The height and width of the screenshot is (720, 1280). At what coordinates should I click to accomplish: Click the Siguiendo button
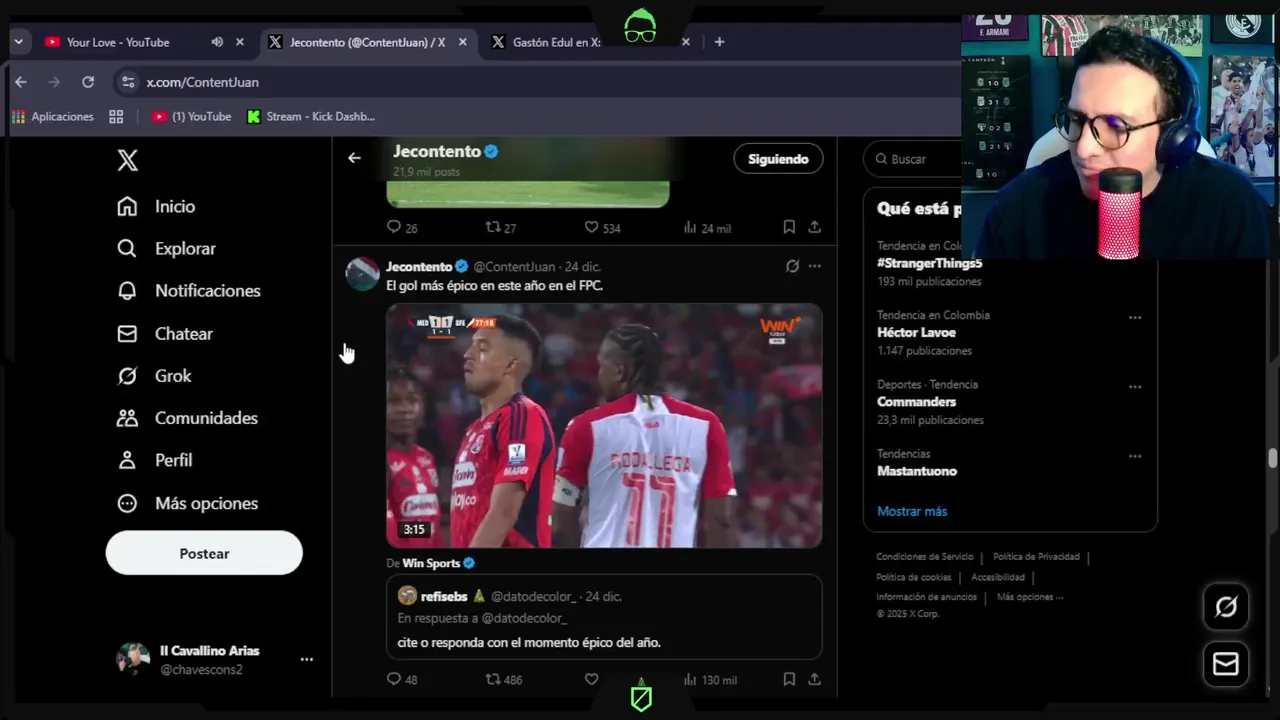pyautogui.click(x=778, y=159)
